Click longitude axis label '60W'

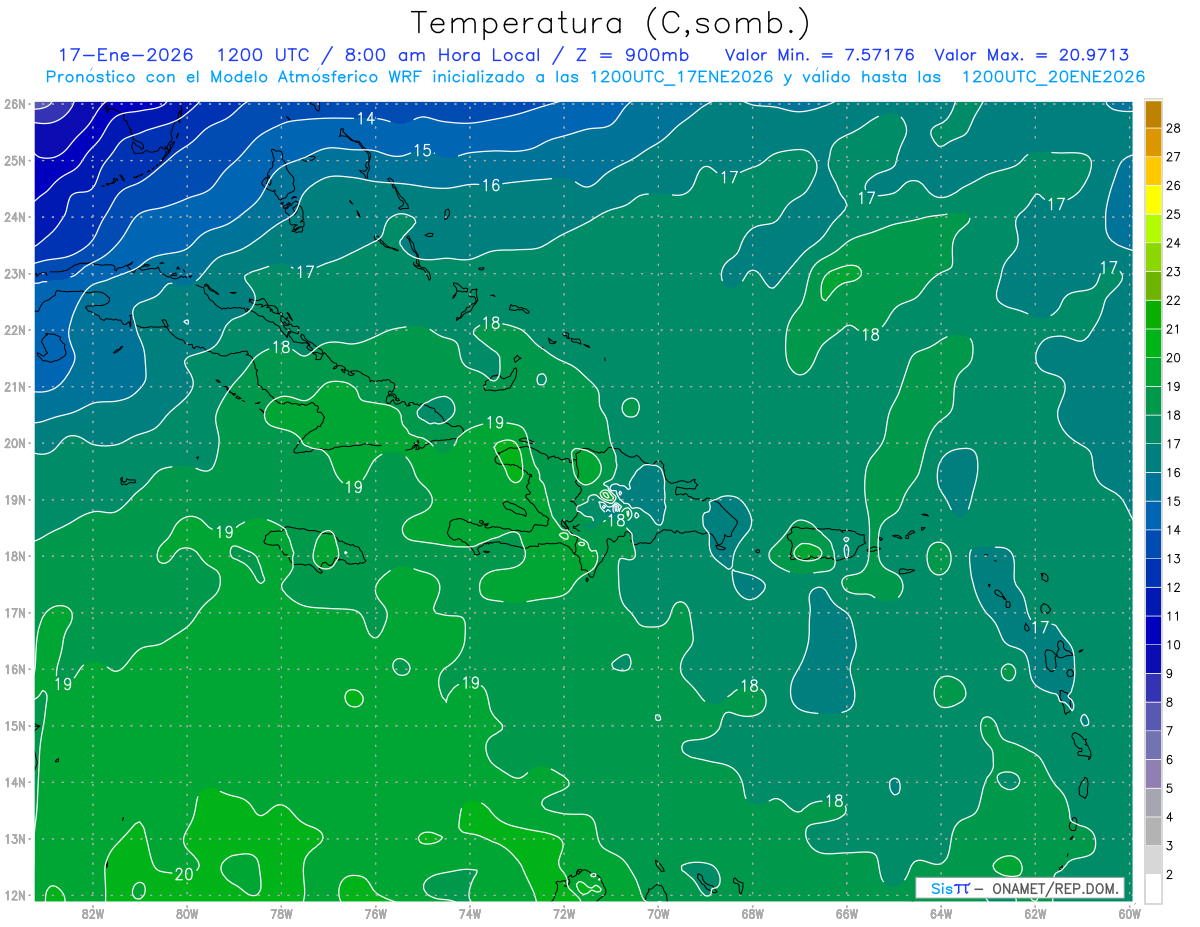pos(1130,913)
